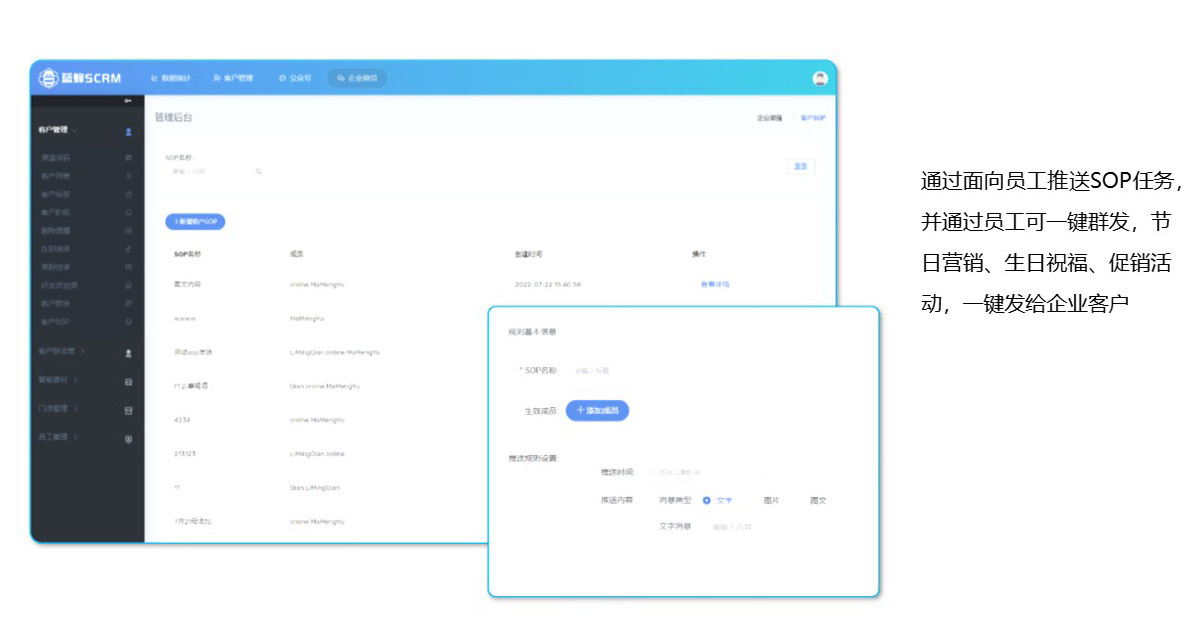Switch to the 企业微信 top tab

357,78
